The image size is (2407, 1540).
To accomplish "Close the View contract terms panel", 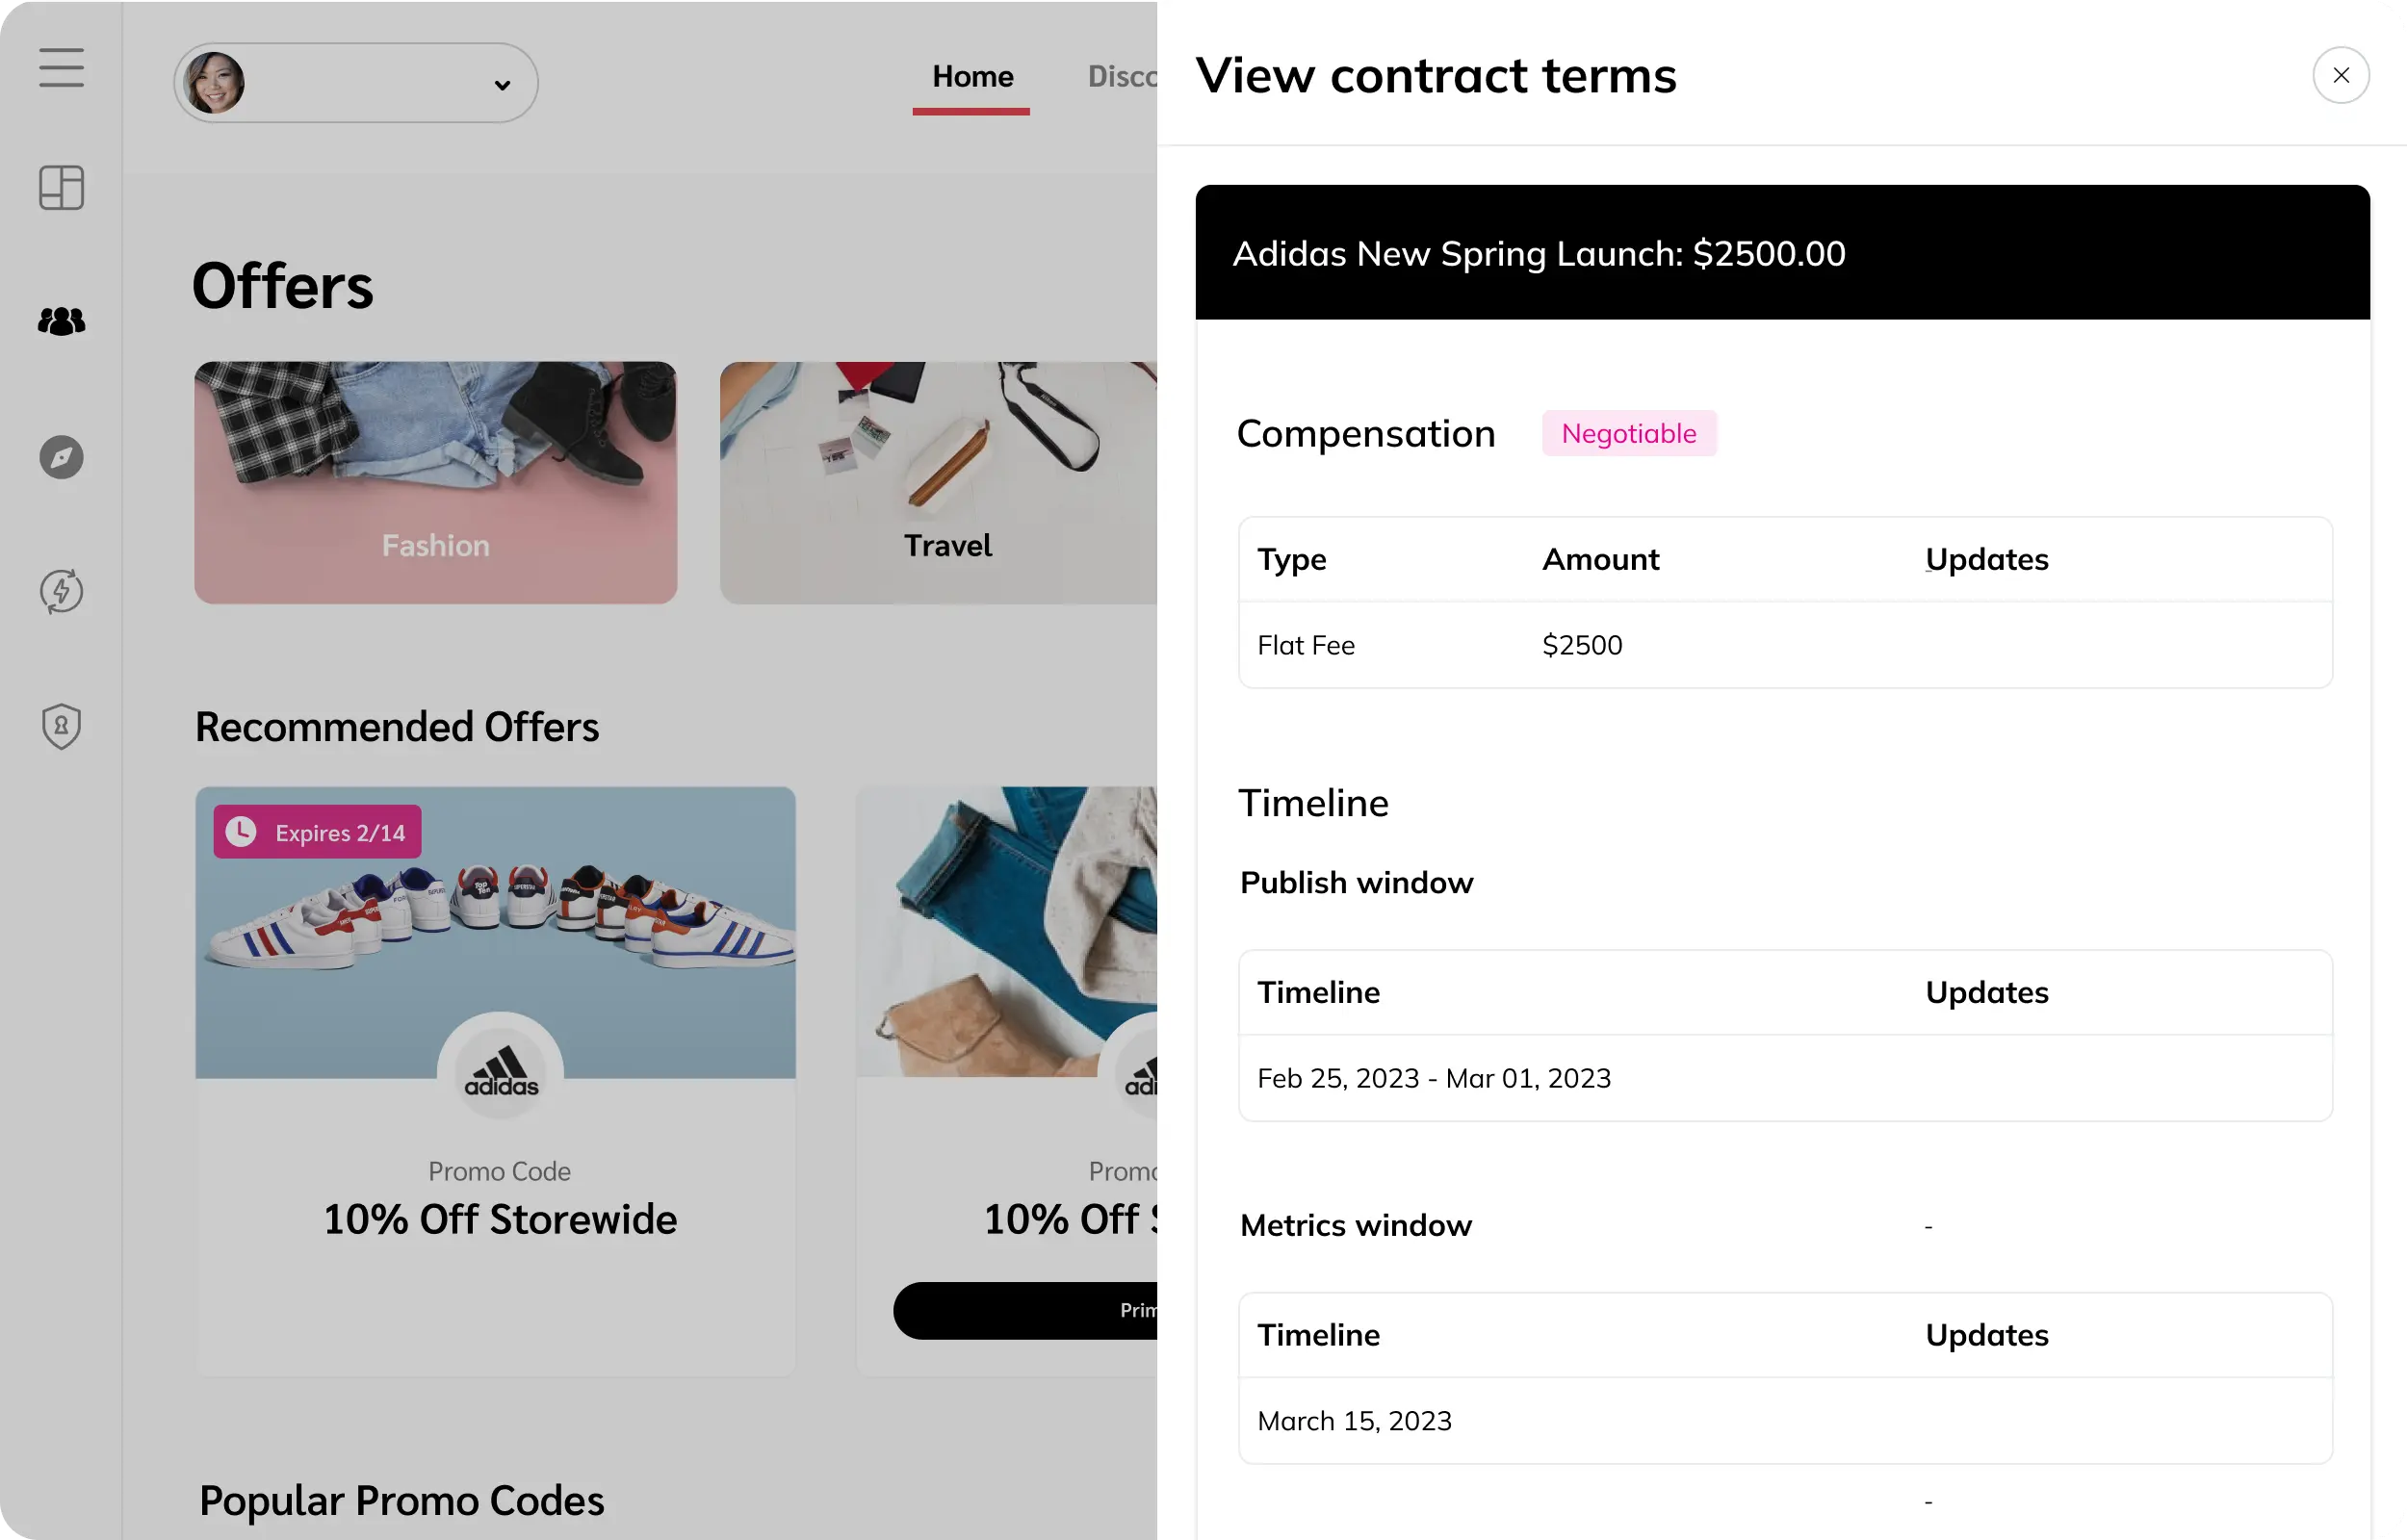I will coord(2340,75).
